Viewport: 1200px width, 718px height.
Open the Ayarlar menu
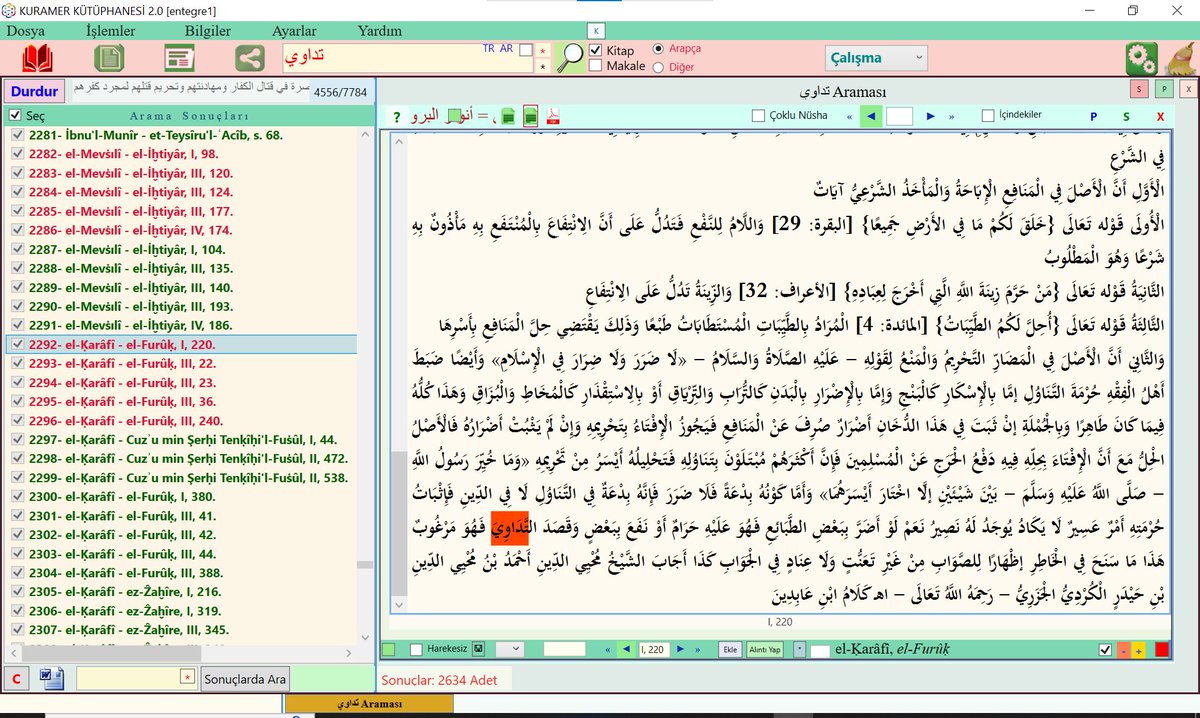point(294,31)
